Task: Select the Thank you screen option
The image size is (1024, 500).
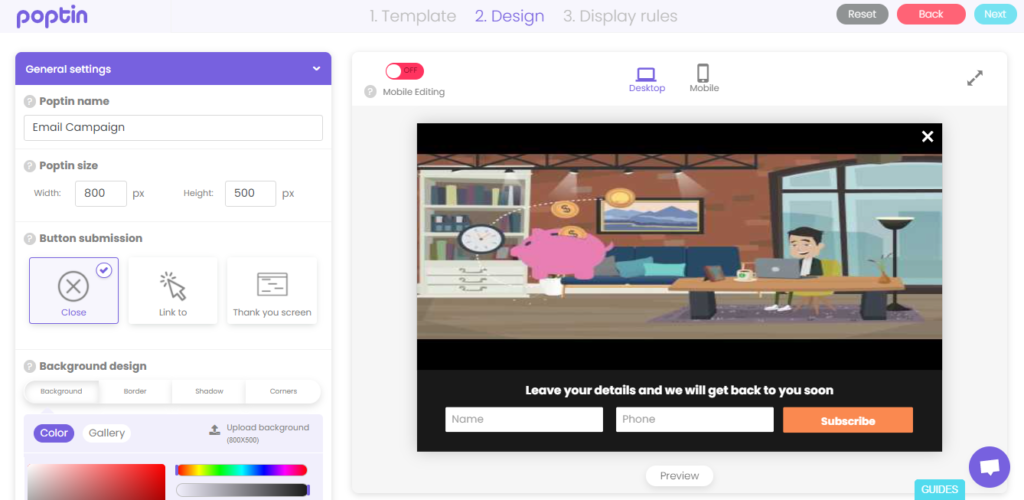Action: (x=272, y=290)
